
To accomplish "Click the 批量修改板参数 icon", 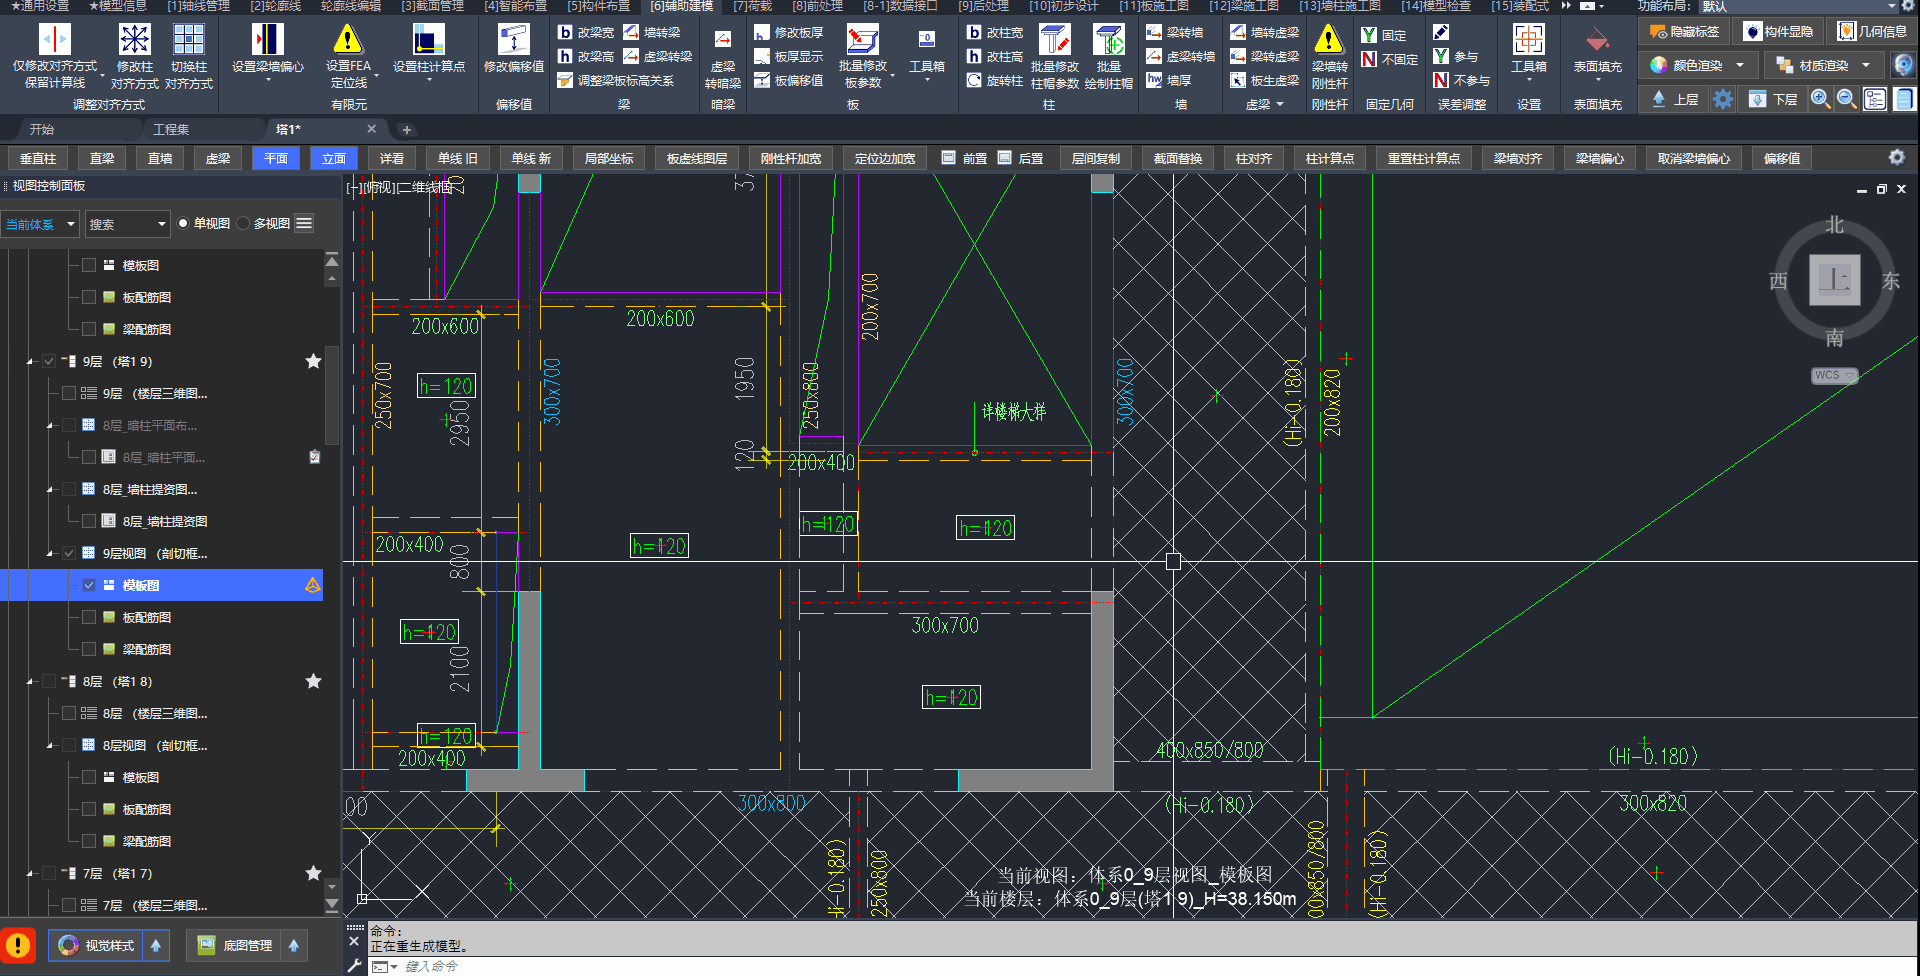I will [x=862, y=40].
